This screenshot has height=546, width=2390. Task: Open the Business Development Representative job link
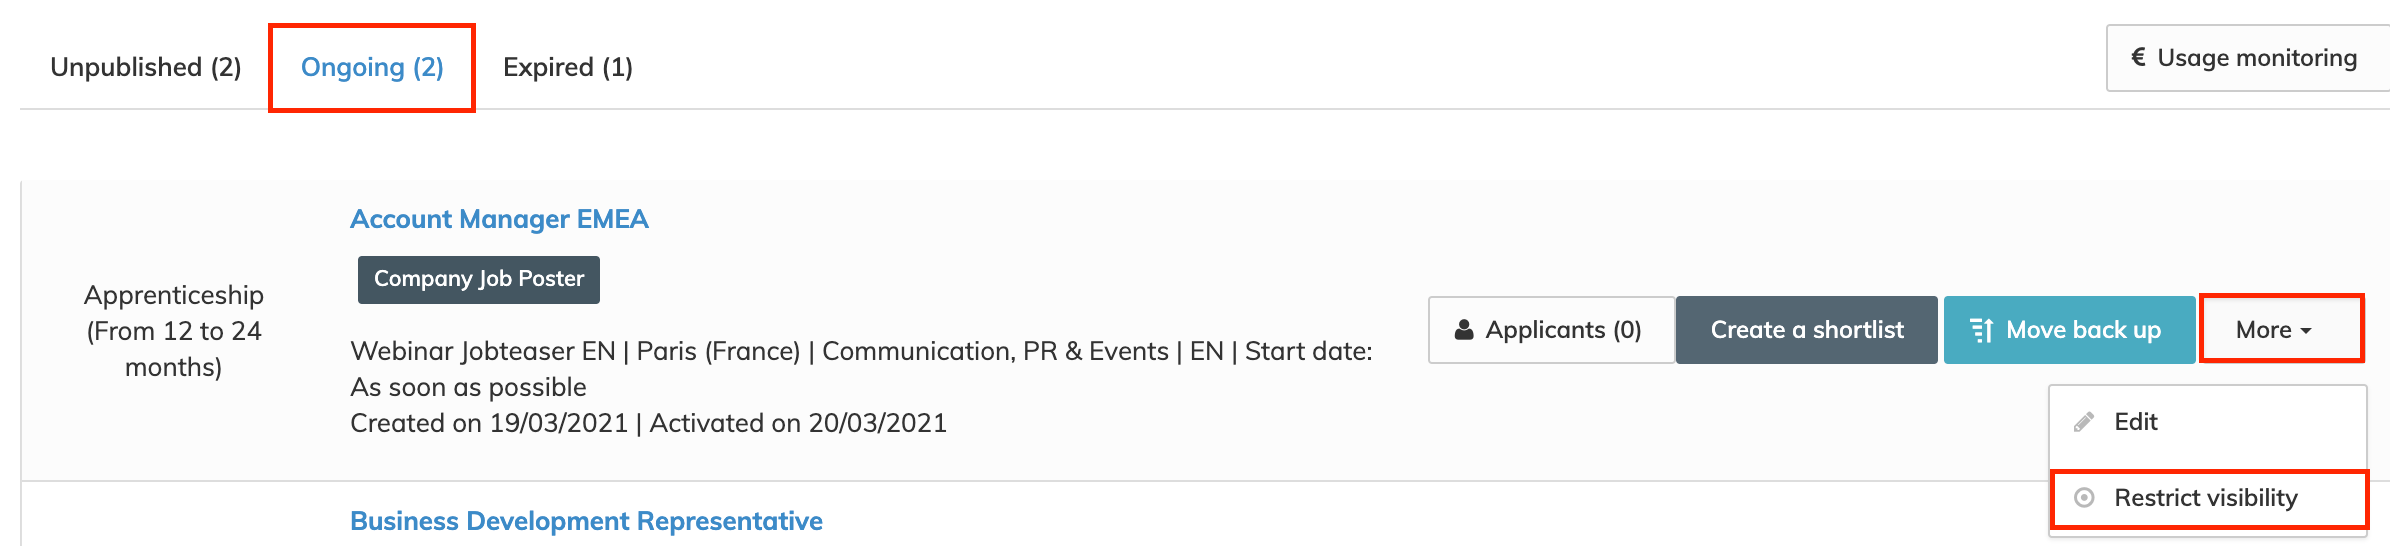pos(586,521)
